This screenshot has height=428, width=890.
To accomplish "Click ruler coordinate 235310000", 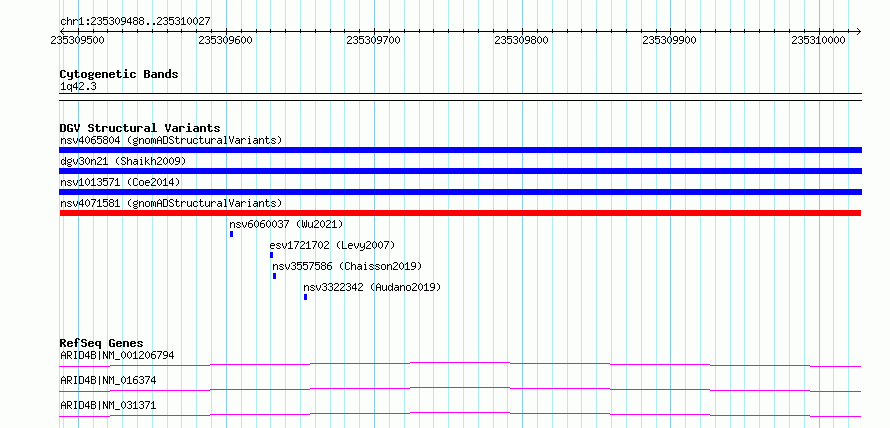I will [x=818, y=40].
